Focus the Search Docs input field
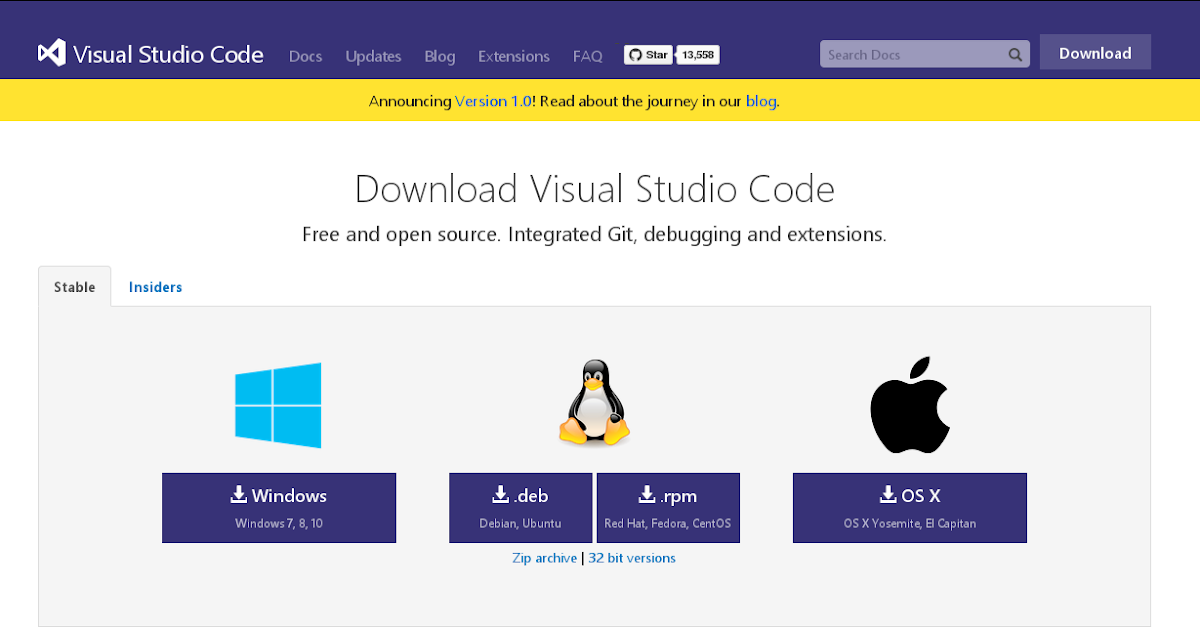 pyautogui.click(x=925, y=54)
